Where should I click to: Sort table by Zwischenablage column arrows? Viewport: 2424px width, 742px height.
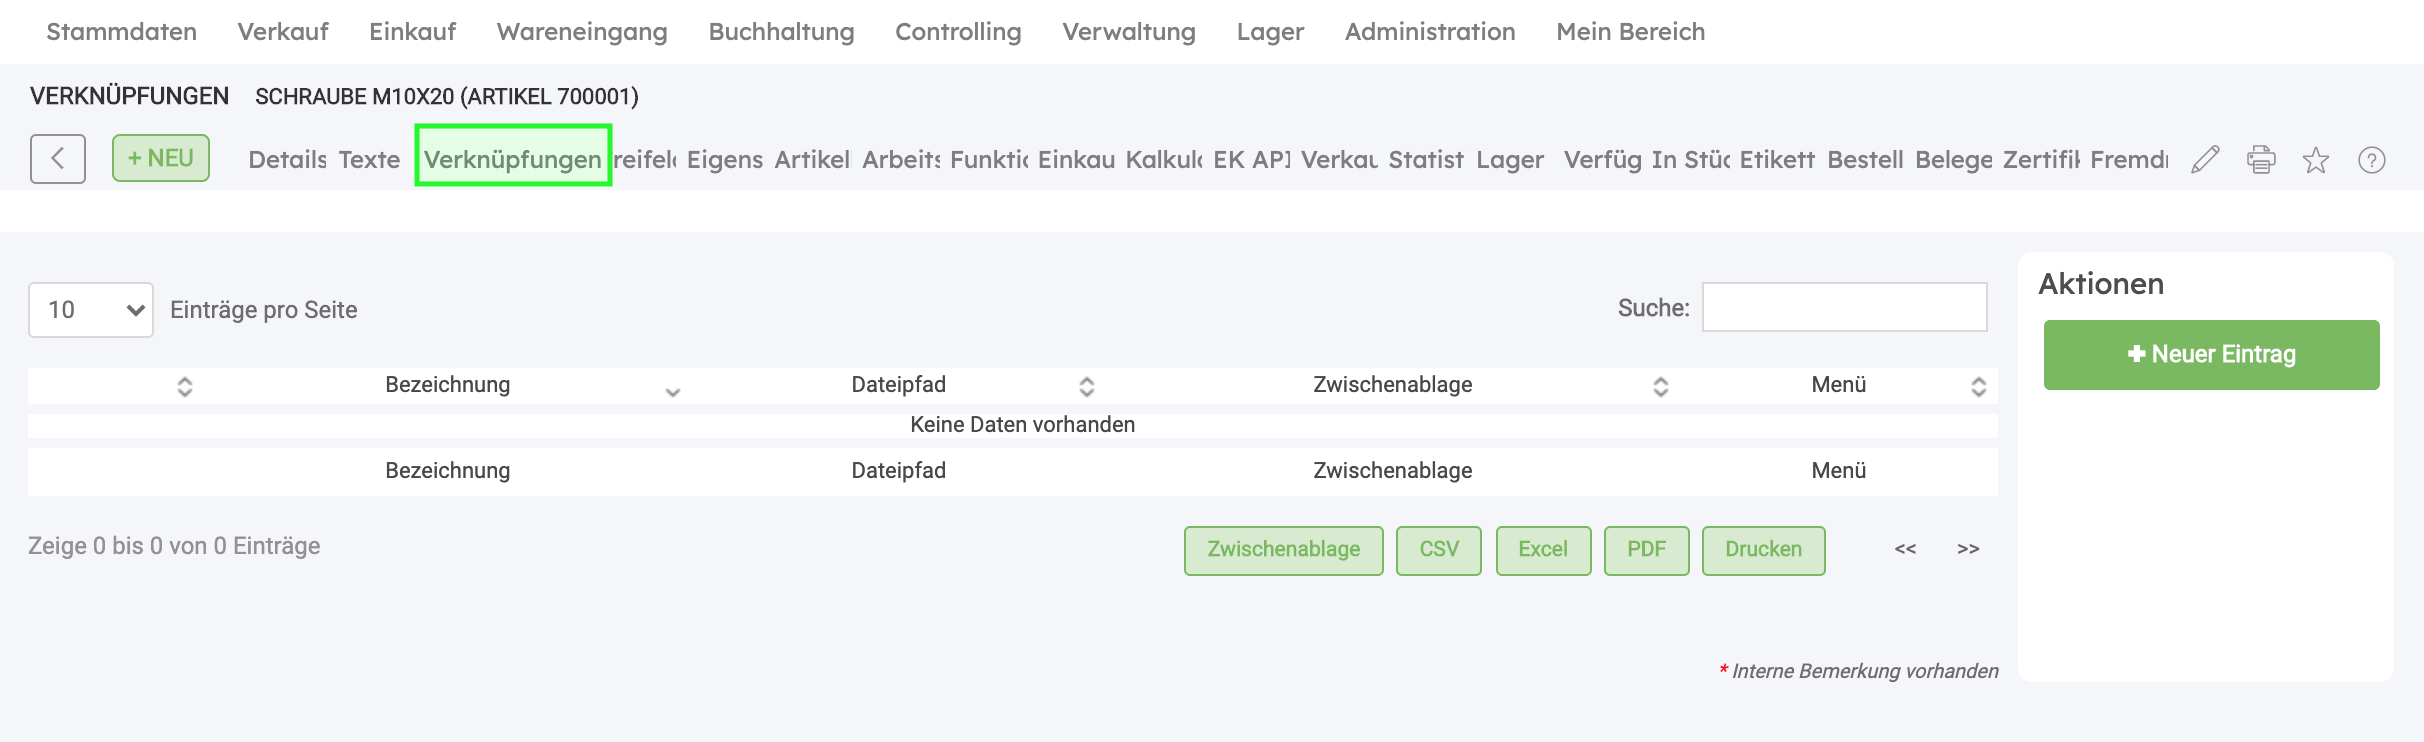pyautogui.click(x=1660, y=386)
